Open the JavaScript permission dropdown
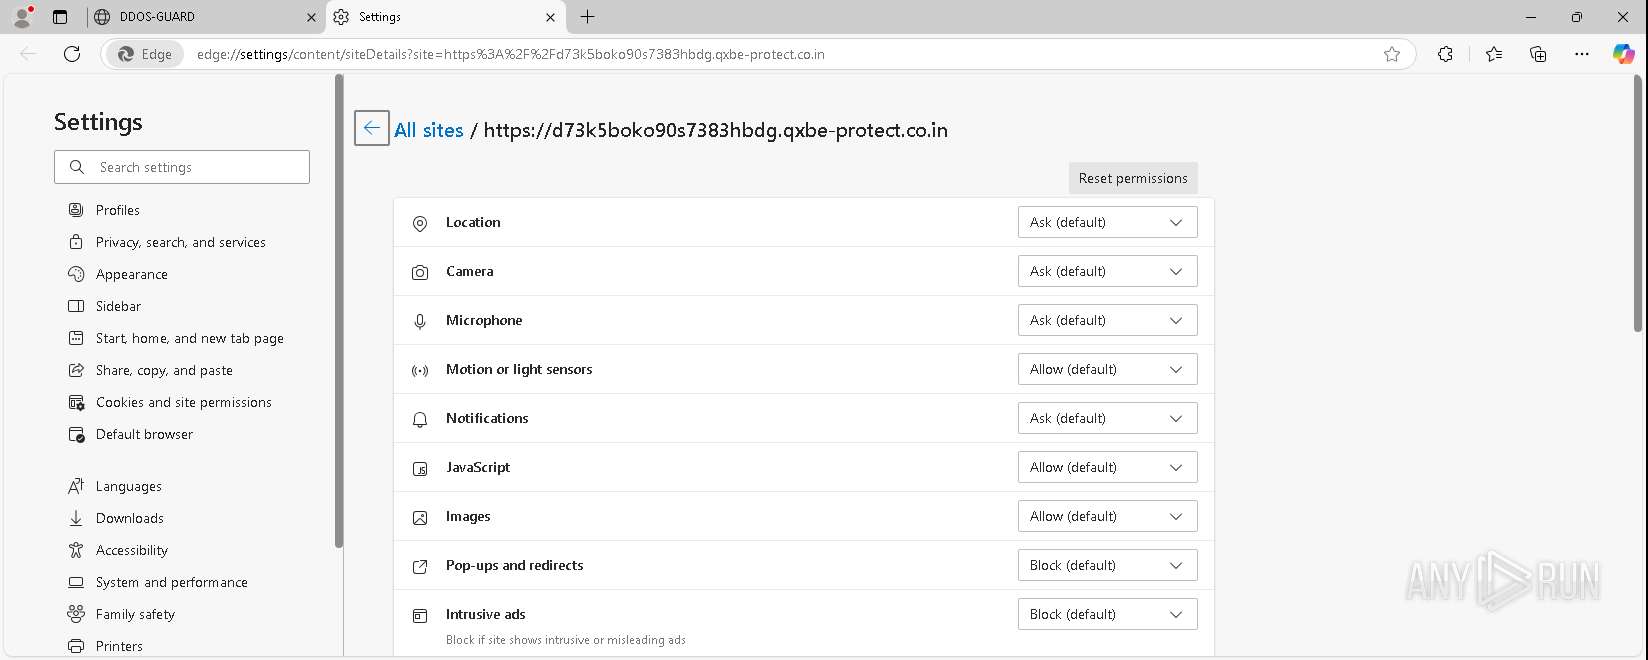The image size is (1648, 660). click(1107, 467)
